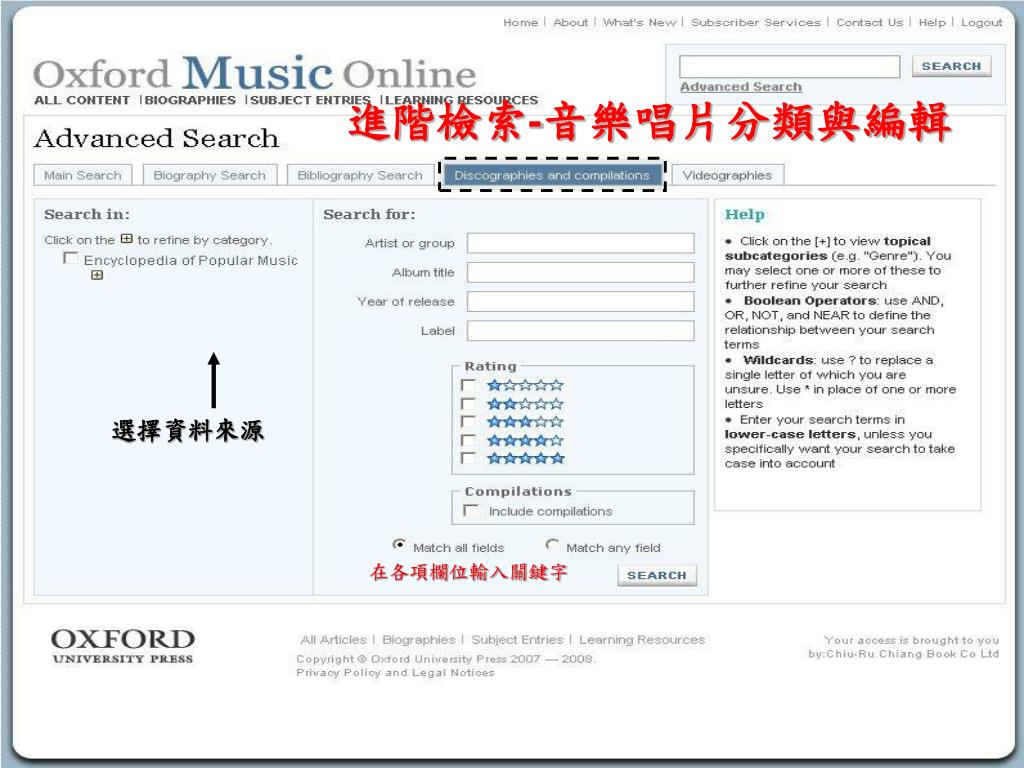Check the three-star rating box
This screenshot has width=1024, height=768.
[468, 422]
